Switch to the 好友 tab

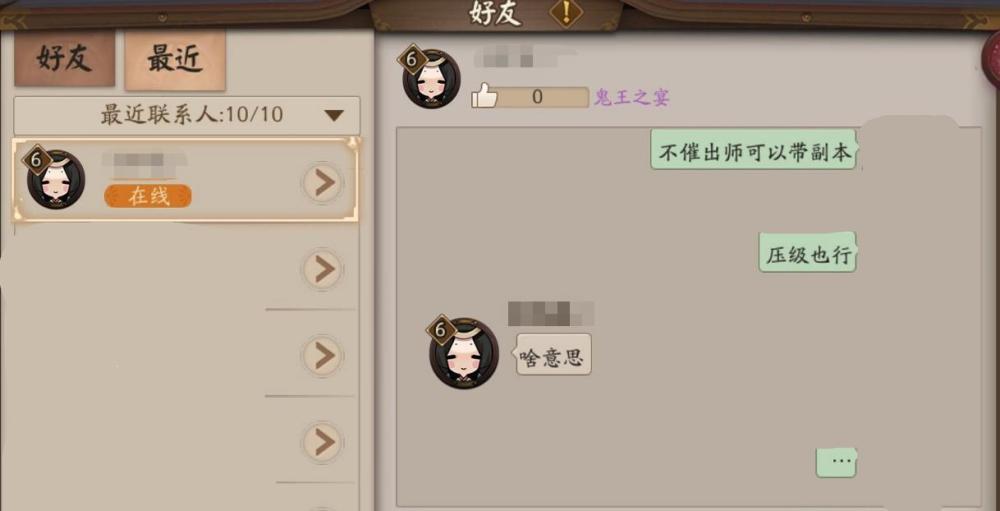point(64,59)
